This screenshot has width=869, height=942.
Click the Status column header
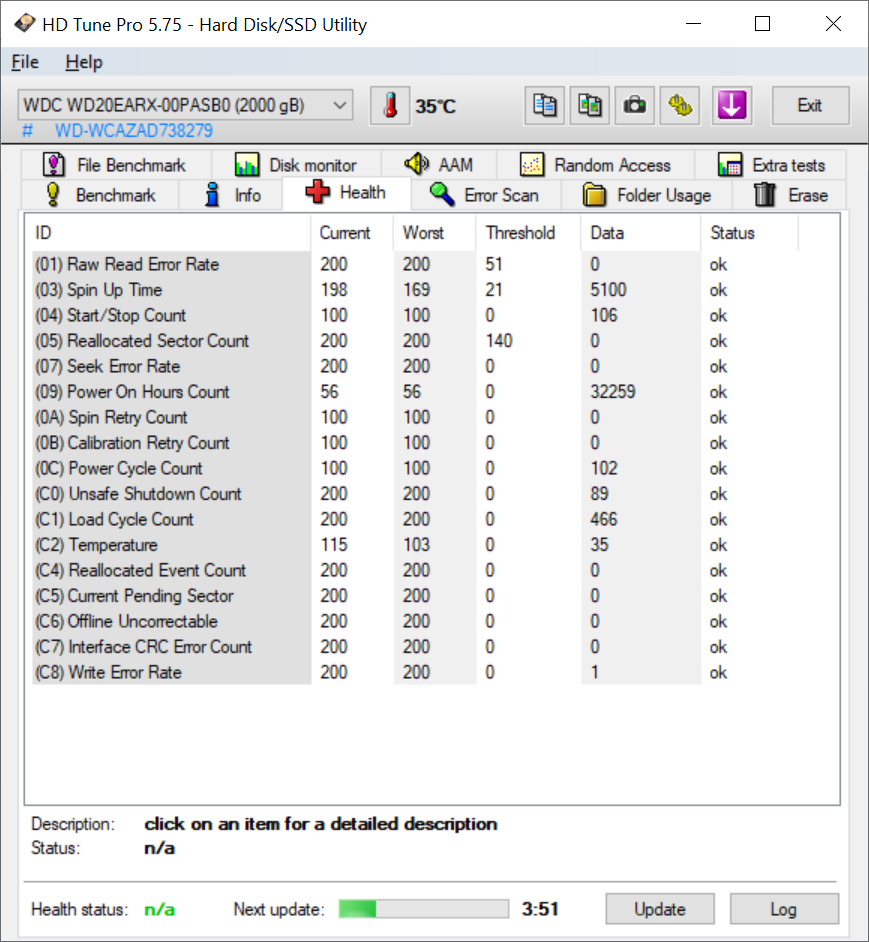(749, 233)
